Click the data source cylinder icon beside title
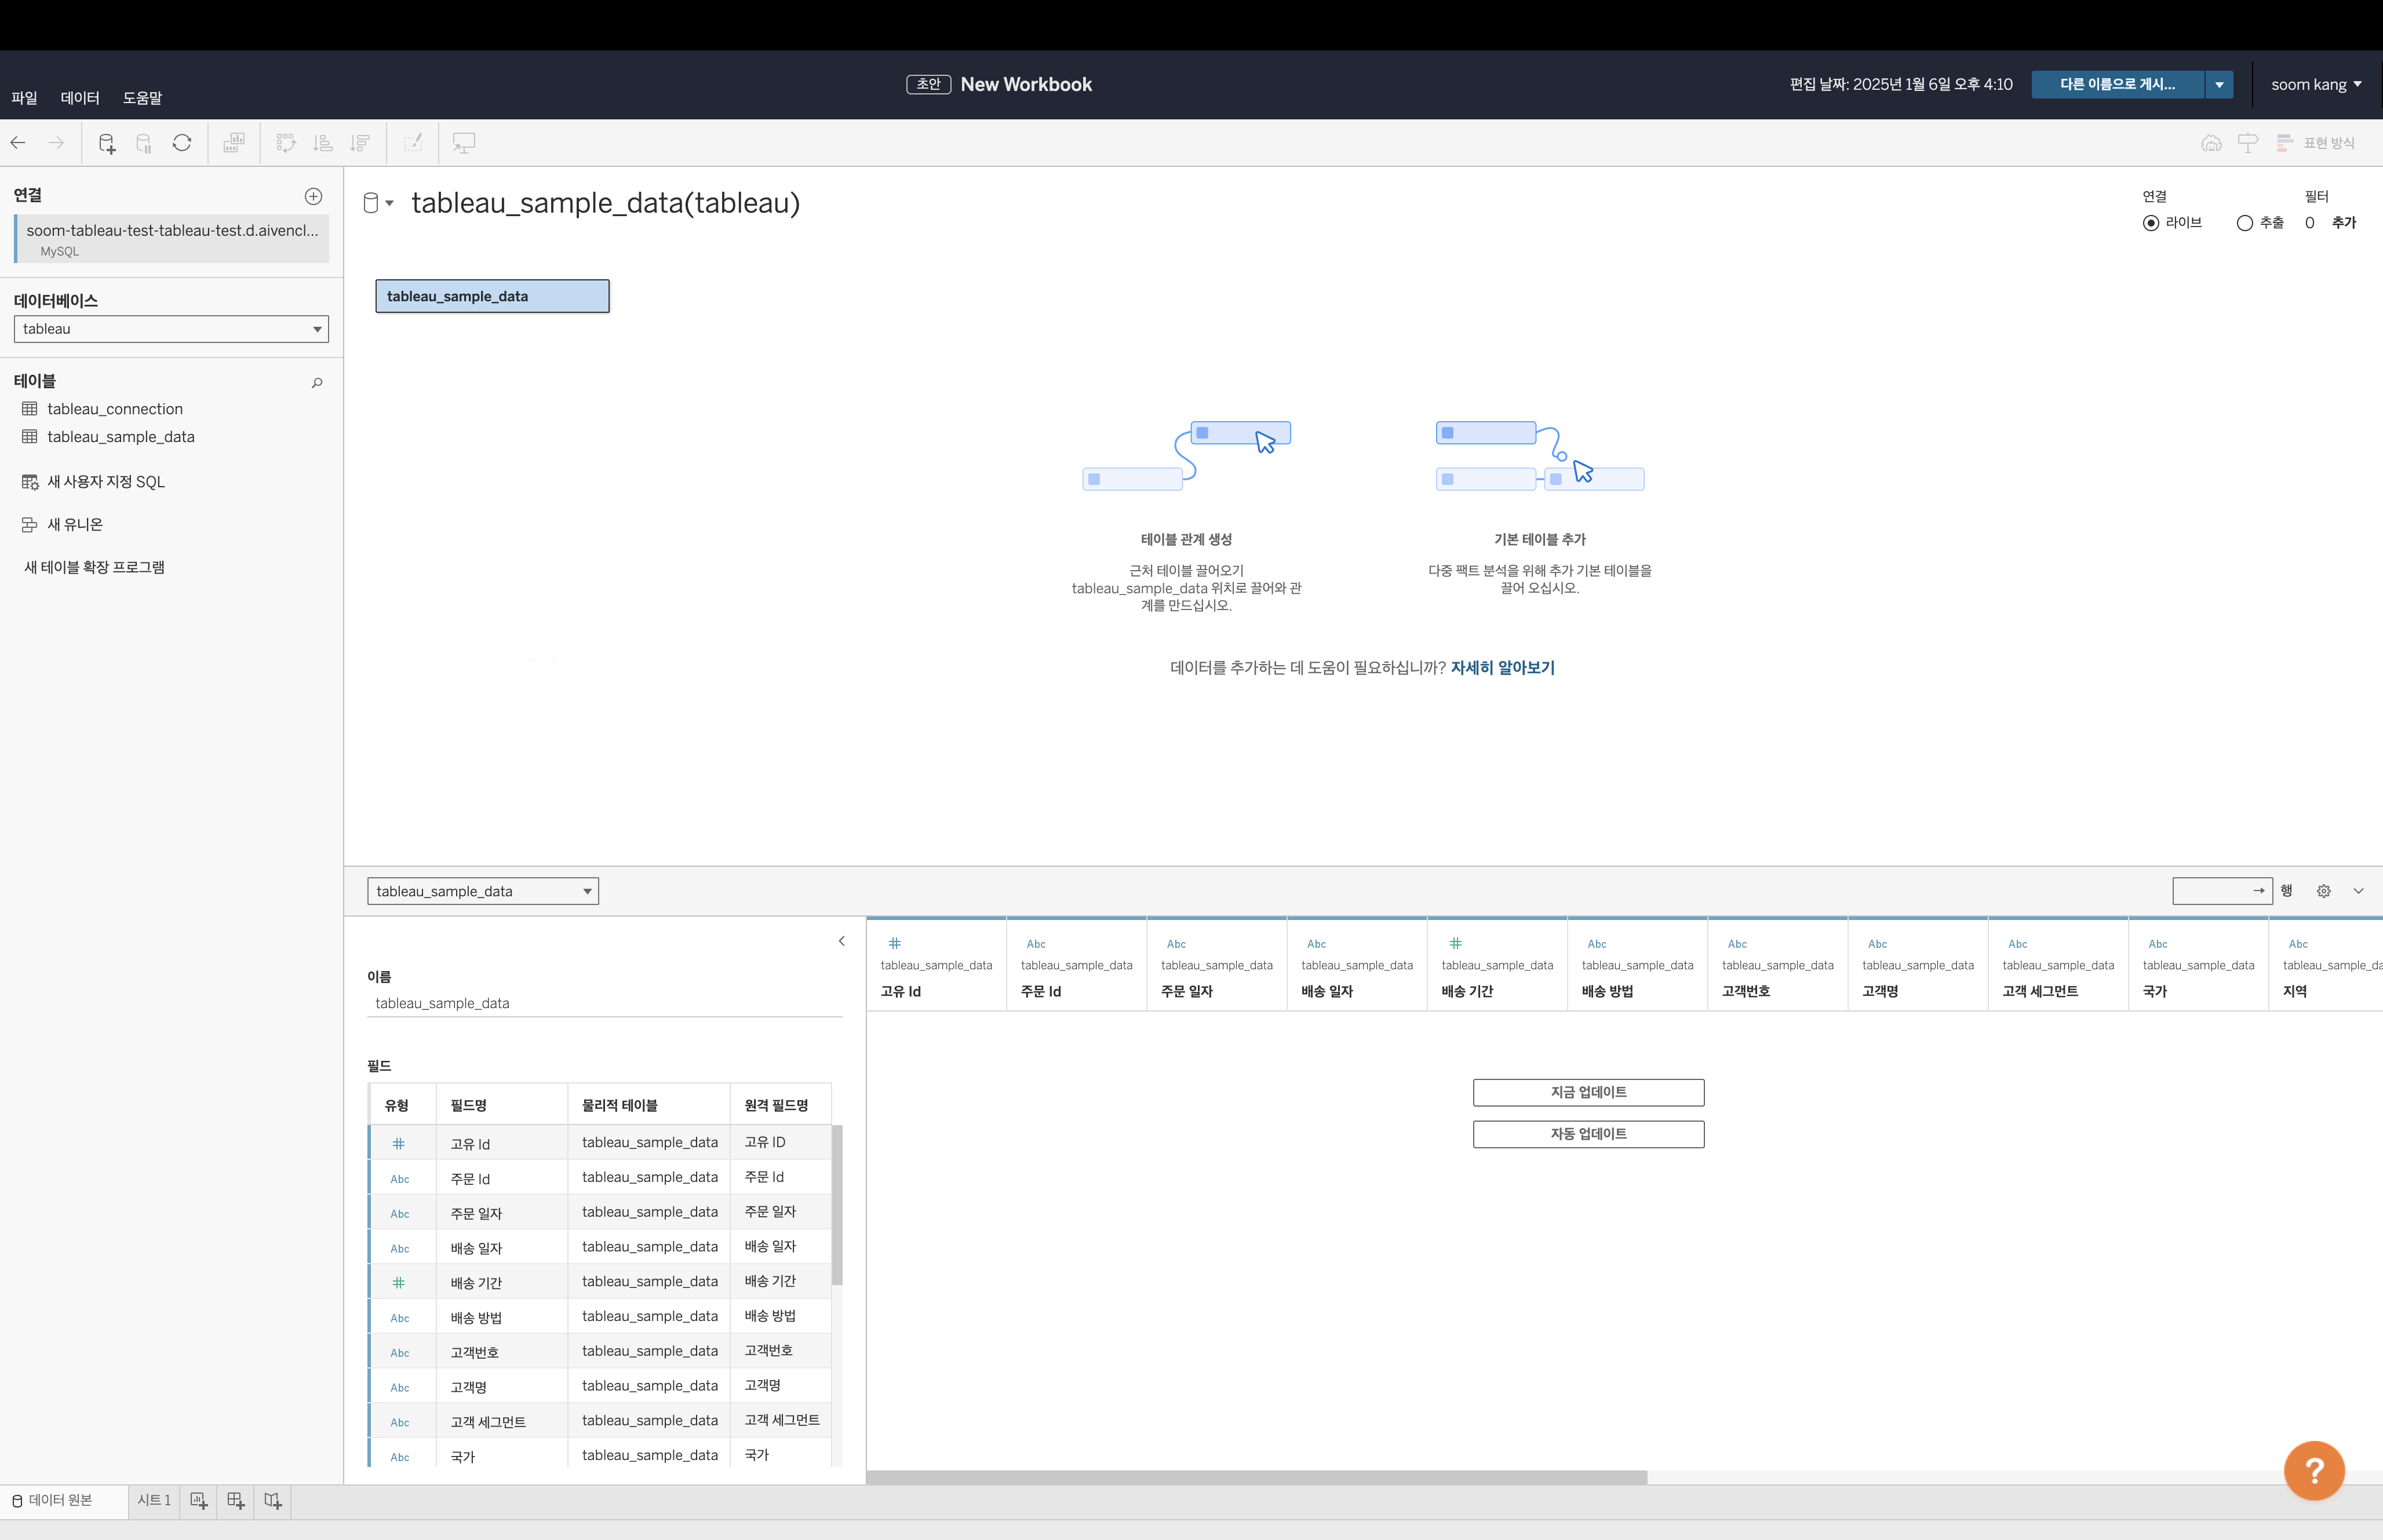Screen dimensions: 2383x1540 click(370, 203)
